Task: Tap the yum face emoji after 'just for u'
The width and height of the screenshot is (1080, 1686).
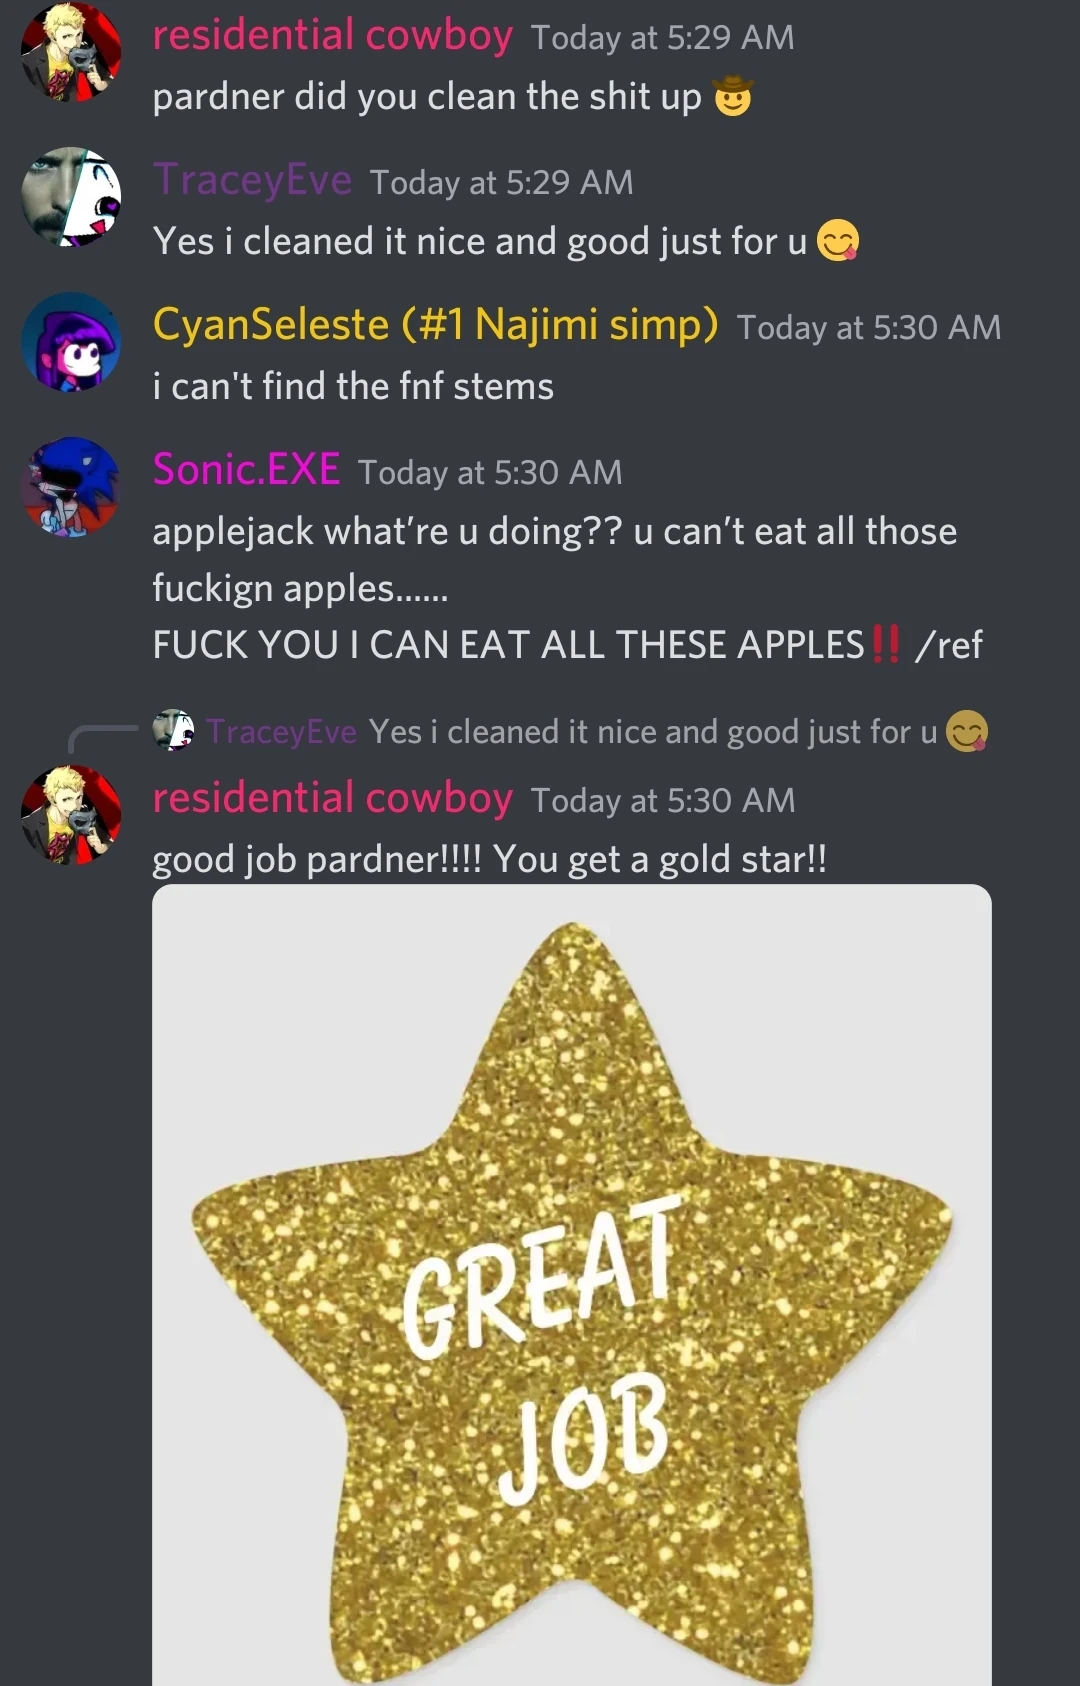Action: coord(838,241)
